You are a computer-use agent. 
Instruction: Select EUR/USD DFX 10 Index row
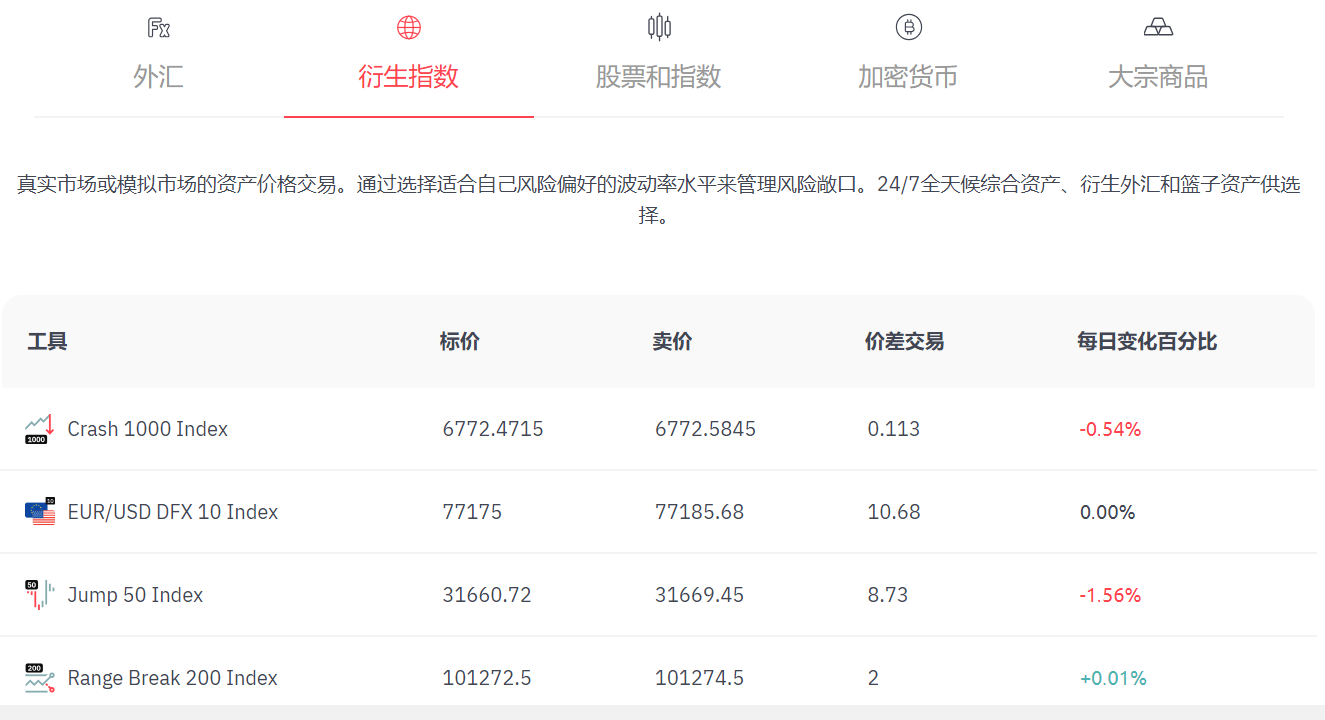point(172,512)
